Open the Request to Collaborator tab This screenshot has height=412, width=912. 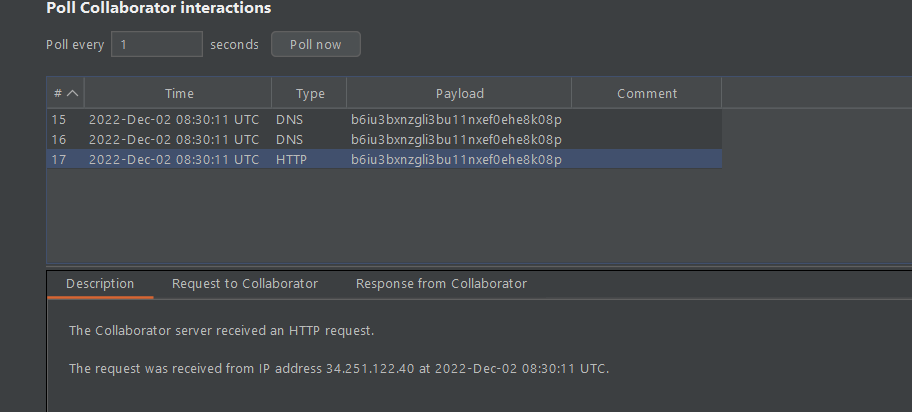click(x=245, y=283)
